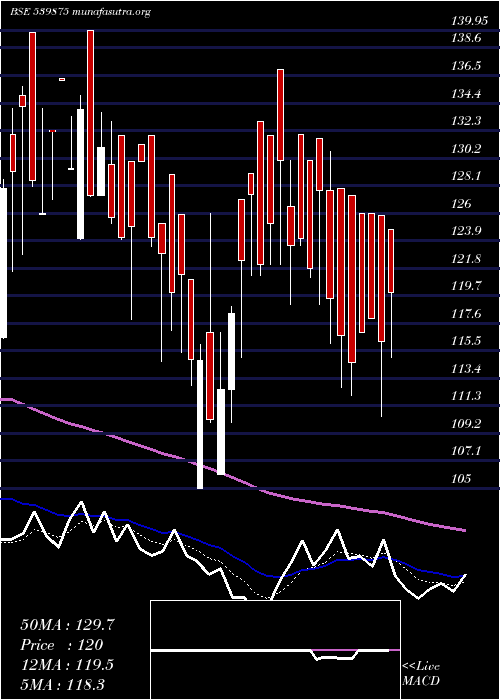The height and width of the screenshot is (700, 500).
Task: Select the '12MA : 119.5' readout
Action: coord(67,665)
